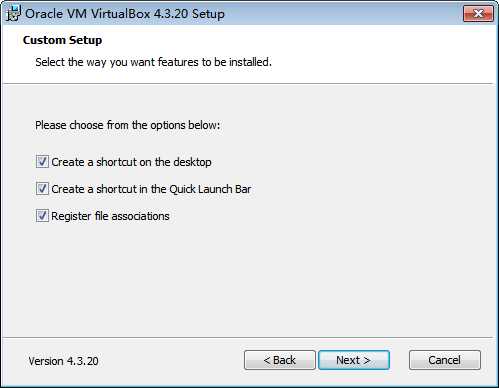Close the VirtualBox Setup window
Screen dimensions: 499x388
(478, 13)
